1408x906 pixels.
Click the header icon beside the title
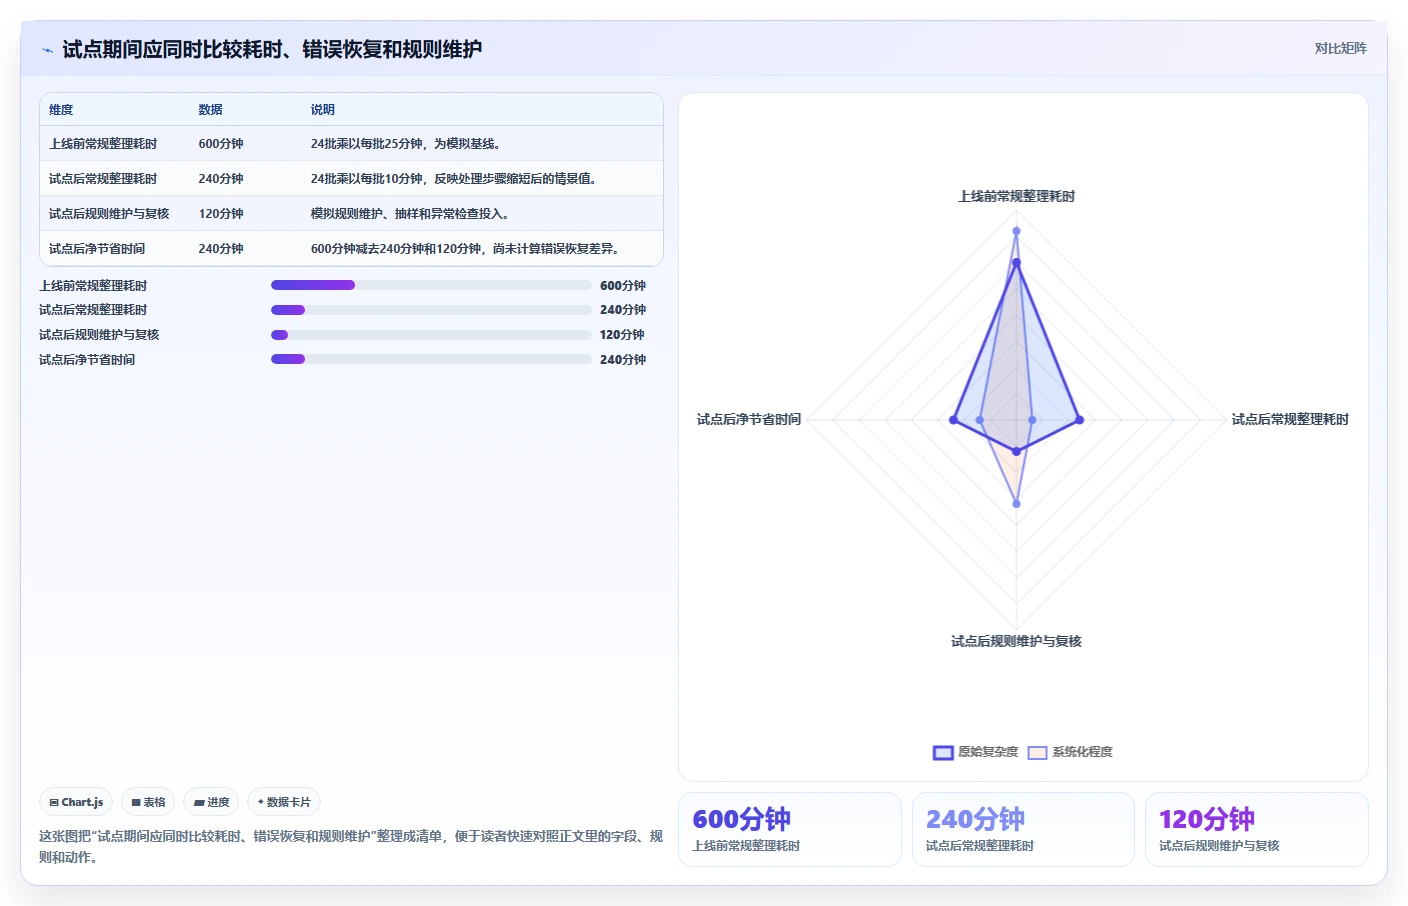tap(47, 50)
